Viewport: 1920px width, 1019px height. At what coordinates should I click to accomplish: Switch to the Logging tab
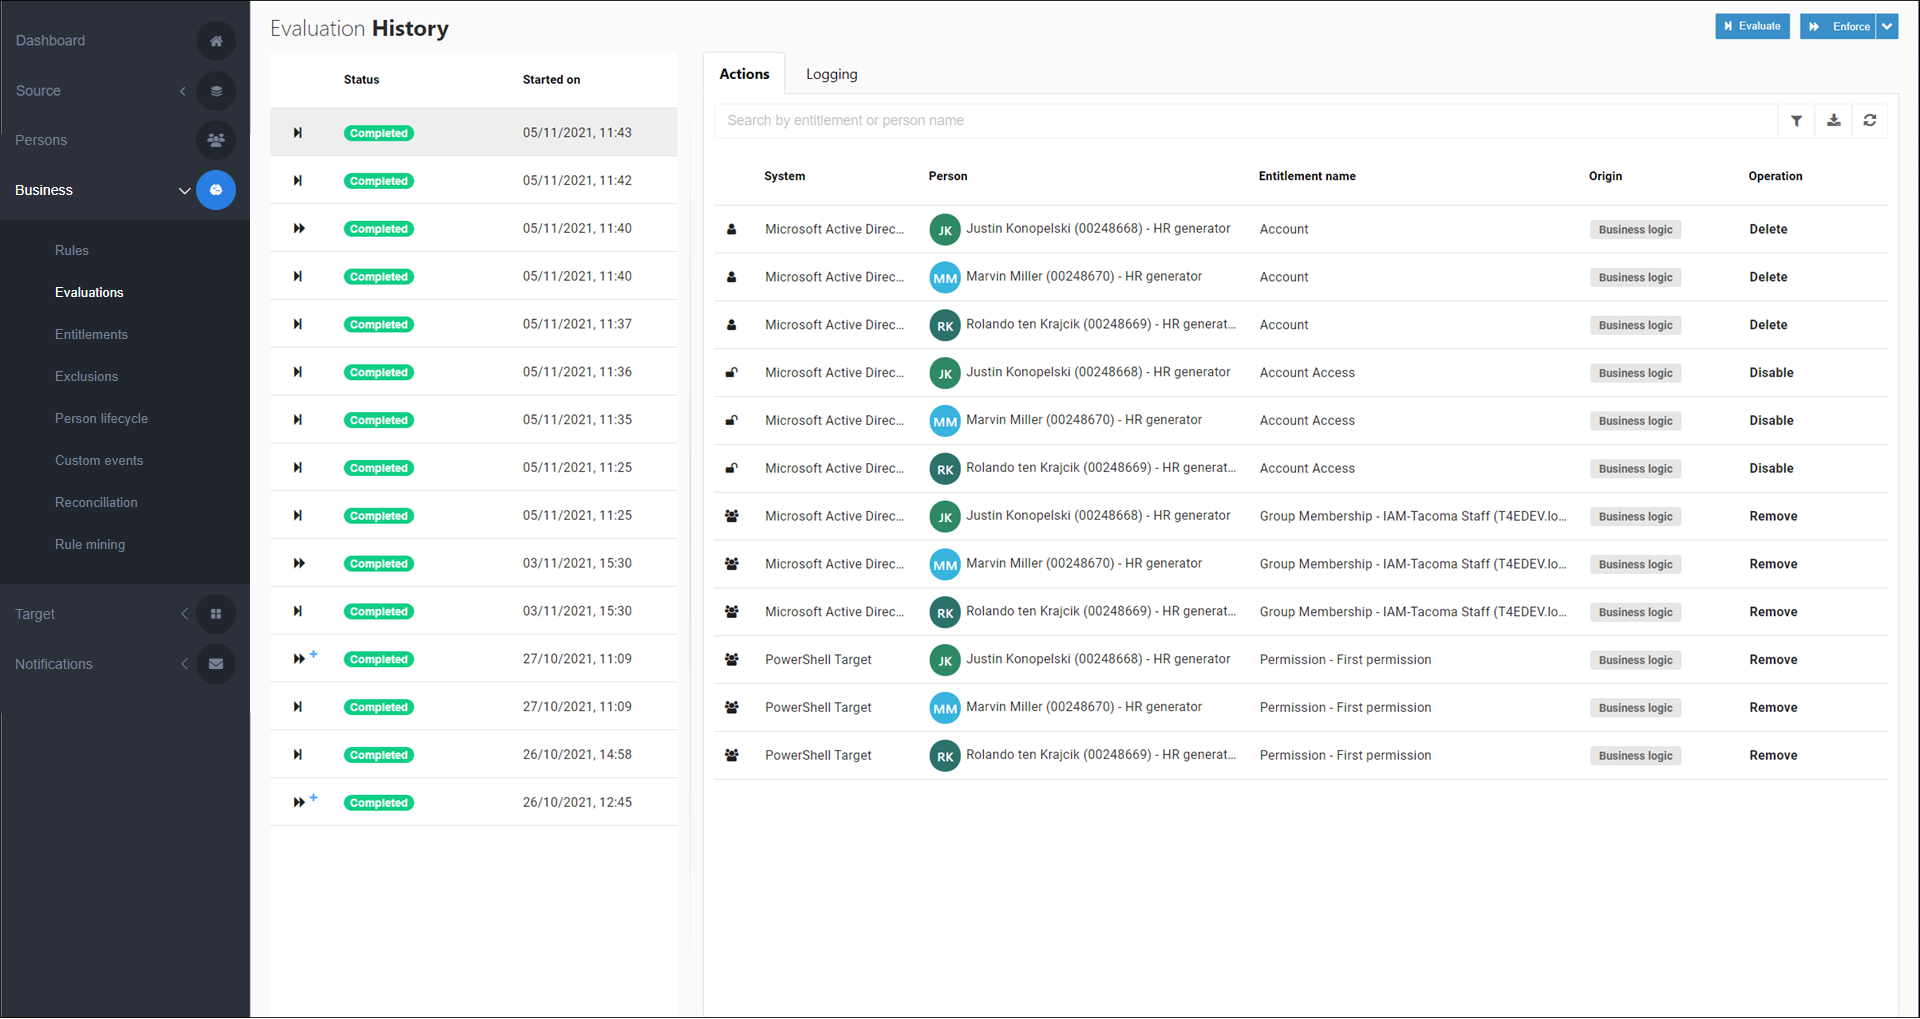click(x=831, y=74)
